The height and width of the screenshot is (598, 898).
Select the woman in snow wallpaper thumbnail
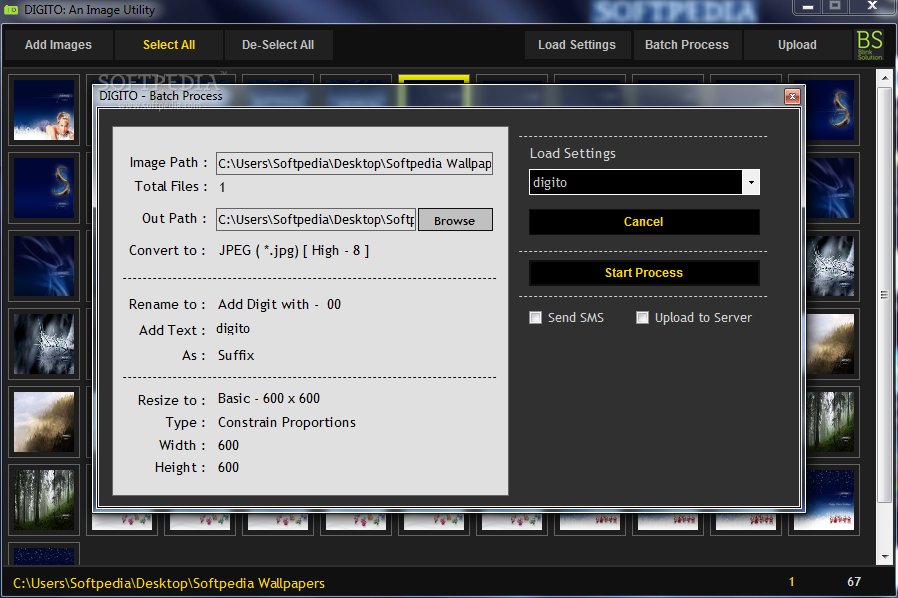click(x=44, y=110)
